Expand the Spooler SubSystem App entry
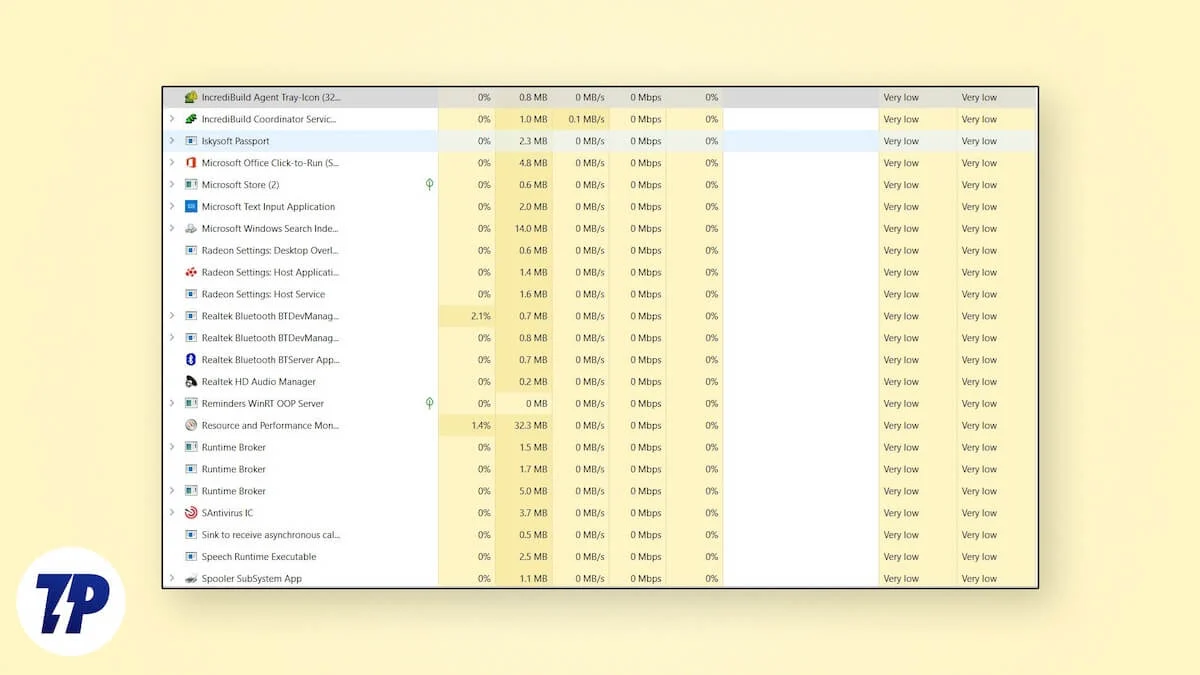Screen dimensions: 1200x675 (172, 579)
